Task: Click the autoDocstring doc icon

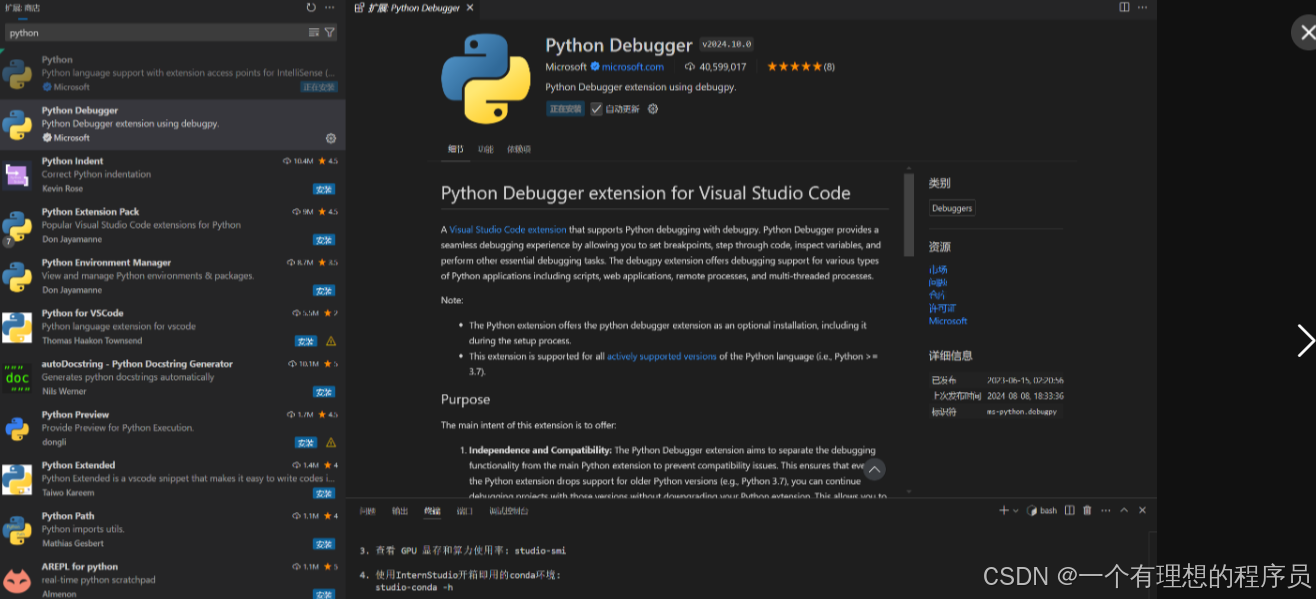Action: (x=17, y=378)
